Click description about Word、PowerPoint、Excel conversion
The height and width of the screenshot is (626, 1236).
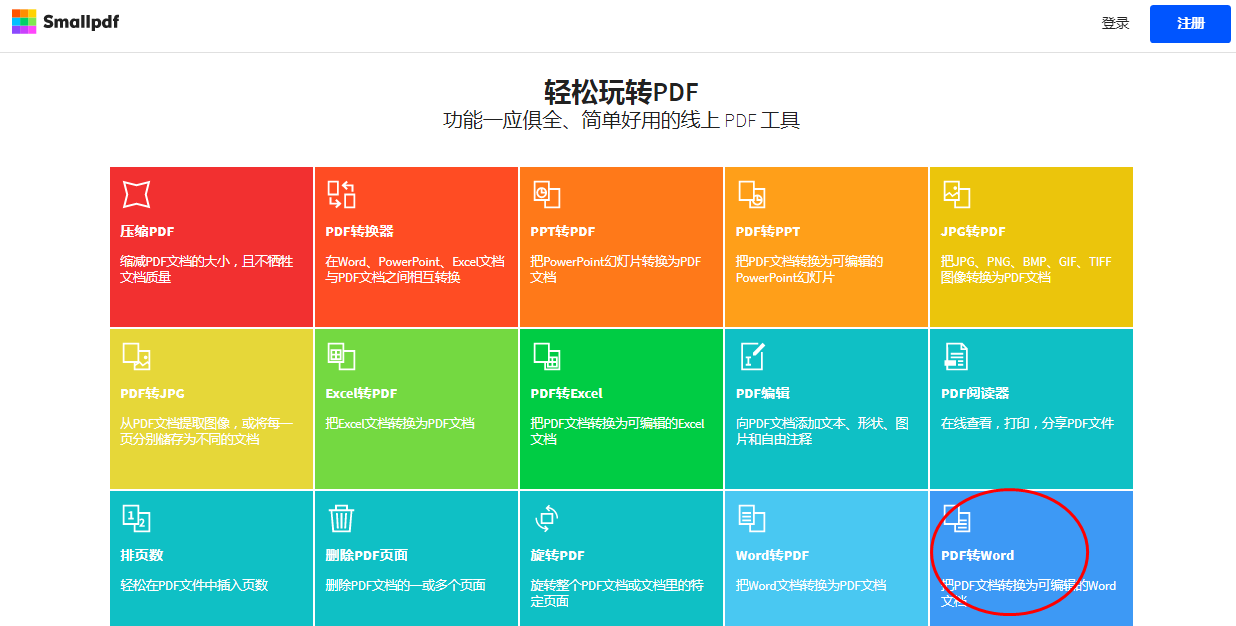(x=415, y=270)
